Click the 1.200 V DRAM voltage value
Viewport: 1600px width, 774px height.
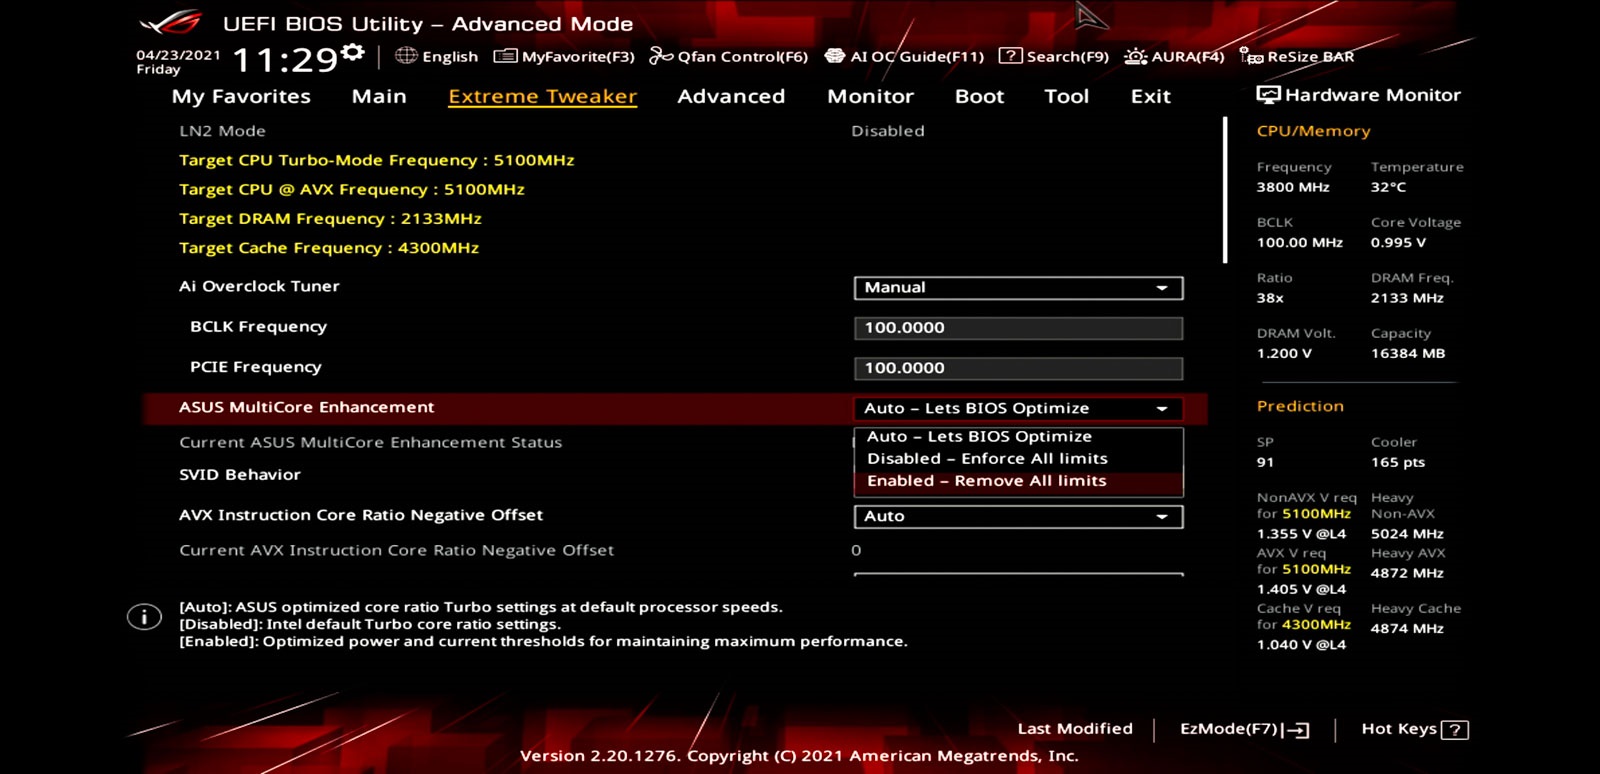click(x=1284, y=354)
